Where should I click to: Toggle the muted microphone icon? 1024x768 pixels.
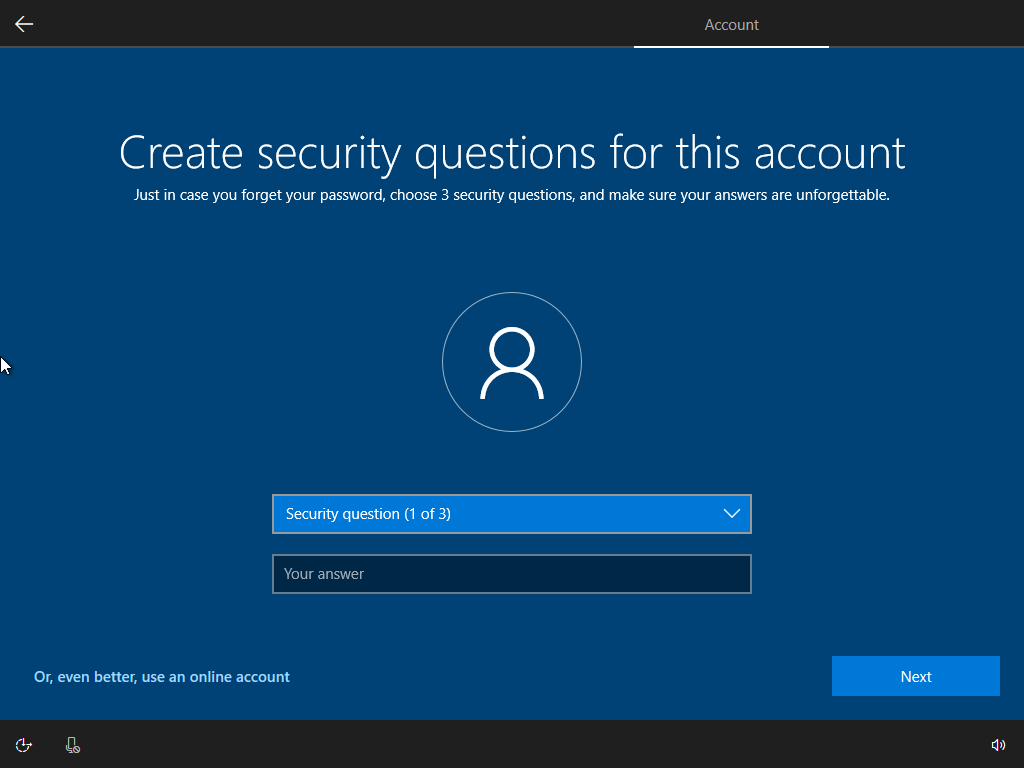point(72,745)
